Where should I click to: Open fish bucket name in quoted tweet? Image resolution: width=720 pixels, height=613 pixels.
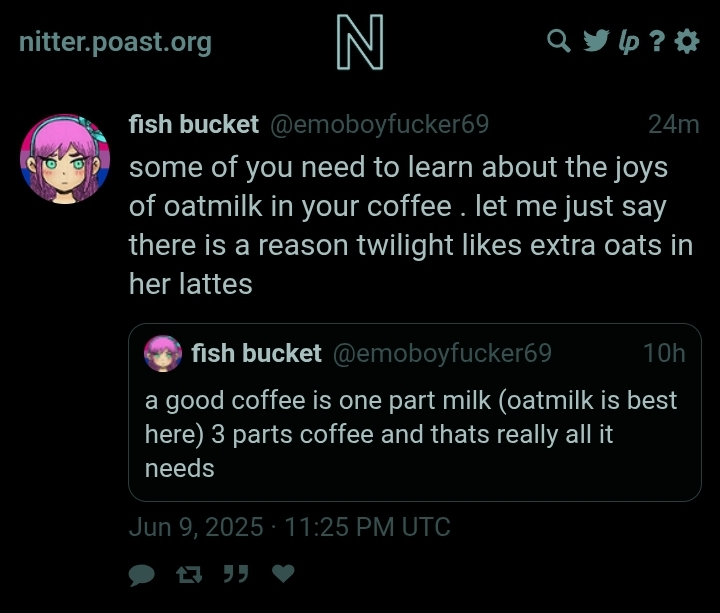tap(256, 353)
